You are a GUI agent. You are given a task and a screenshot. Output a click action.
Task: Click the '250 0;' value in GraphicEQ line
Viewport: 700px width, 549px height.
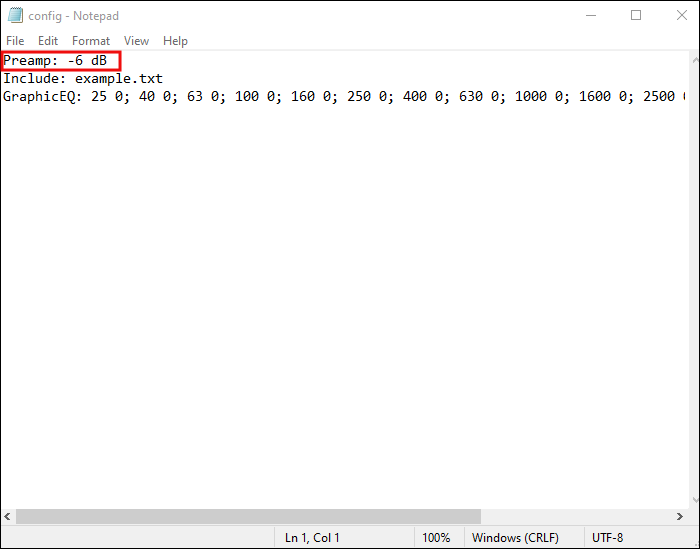tap(370, 96)
